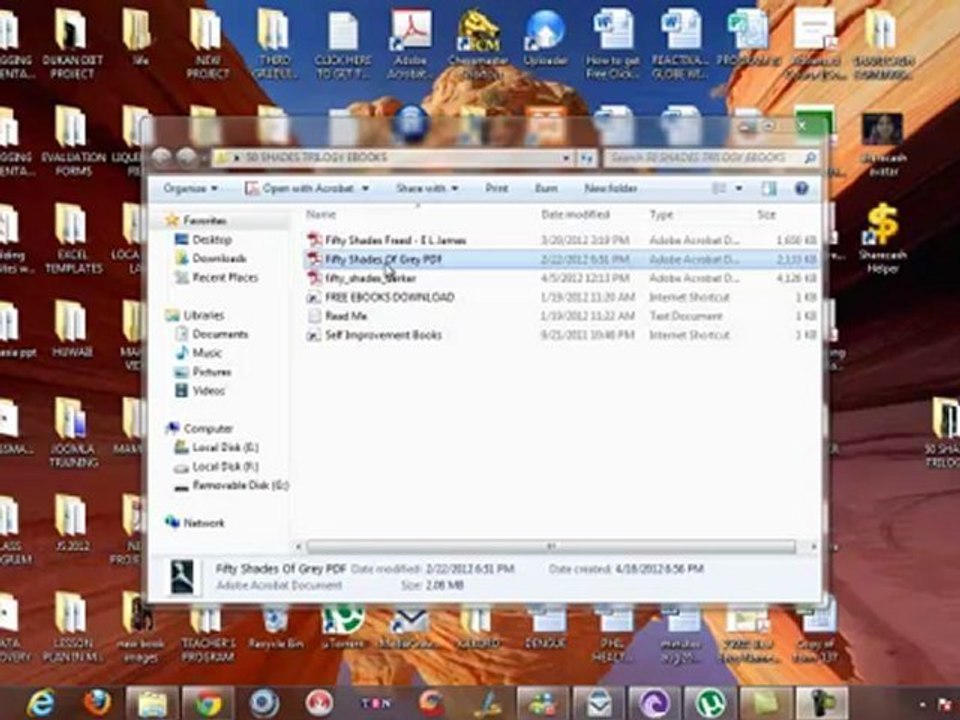Click the 50 SHADES TRILOGY EBOOKS address bar
This screenshot has height=720, width=960.
(392, 158)
